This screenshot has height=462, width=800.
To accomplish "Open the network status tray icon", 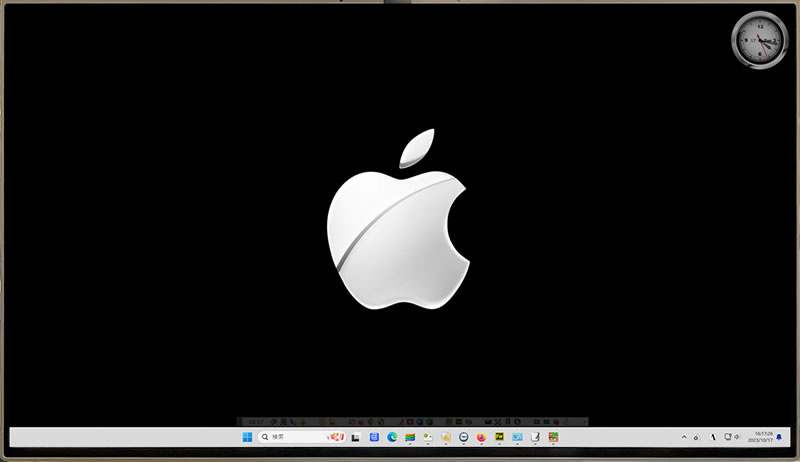I will [x=728, y=437].
